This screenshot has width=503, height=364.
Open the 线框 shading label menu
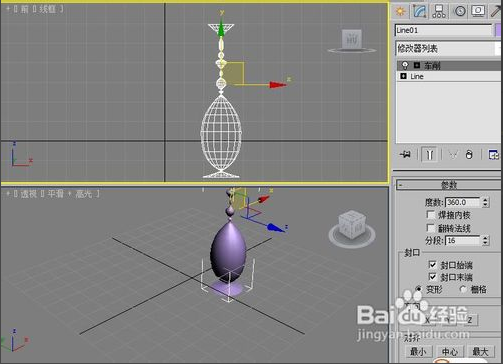coord(47,9)
